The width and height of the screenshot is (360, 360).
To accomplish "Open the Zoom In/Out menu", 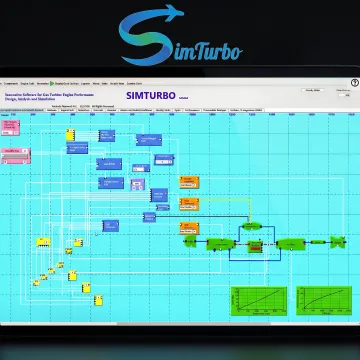I will (134, 83).
